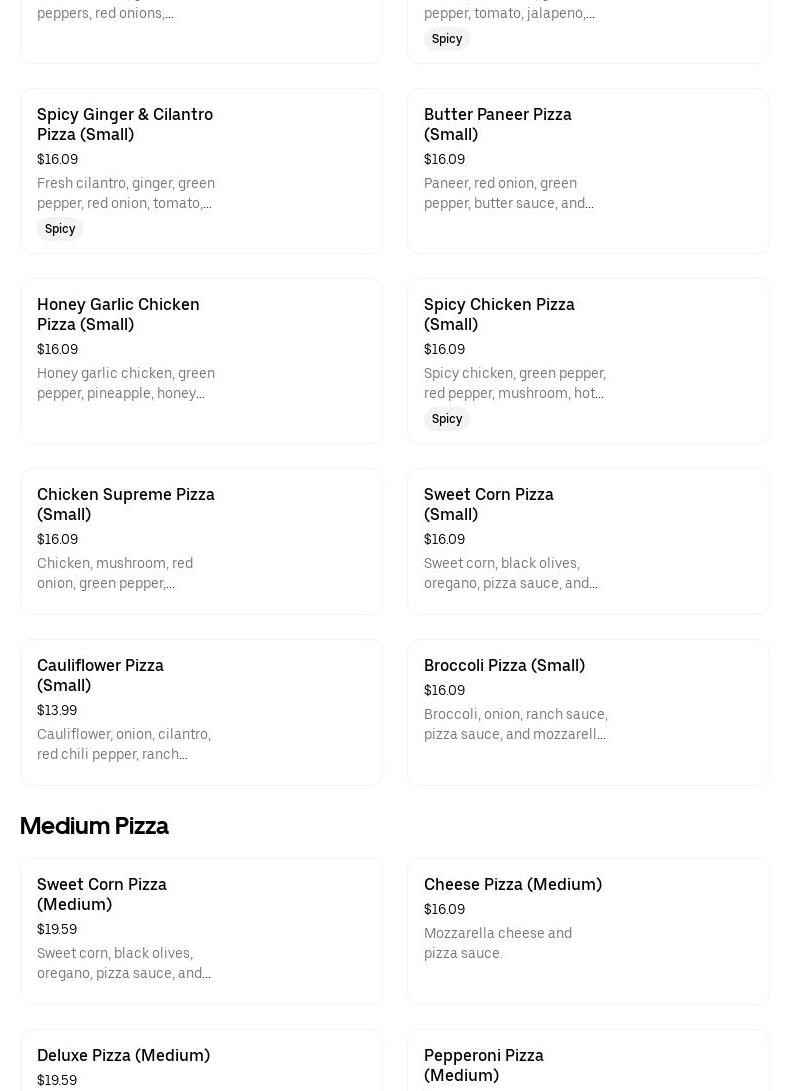Click Spicy tag on Ginger & Cilantro Pizza

pos(60,229)
